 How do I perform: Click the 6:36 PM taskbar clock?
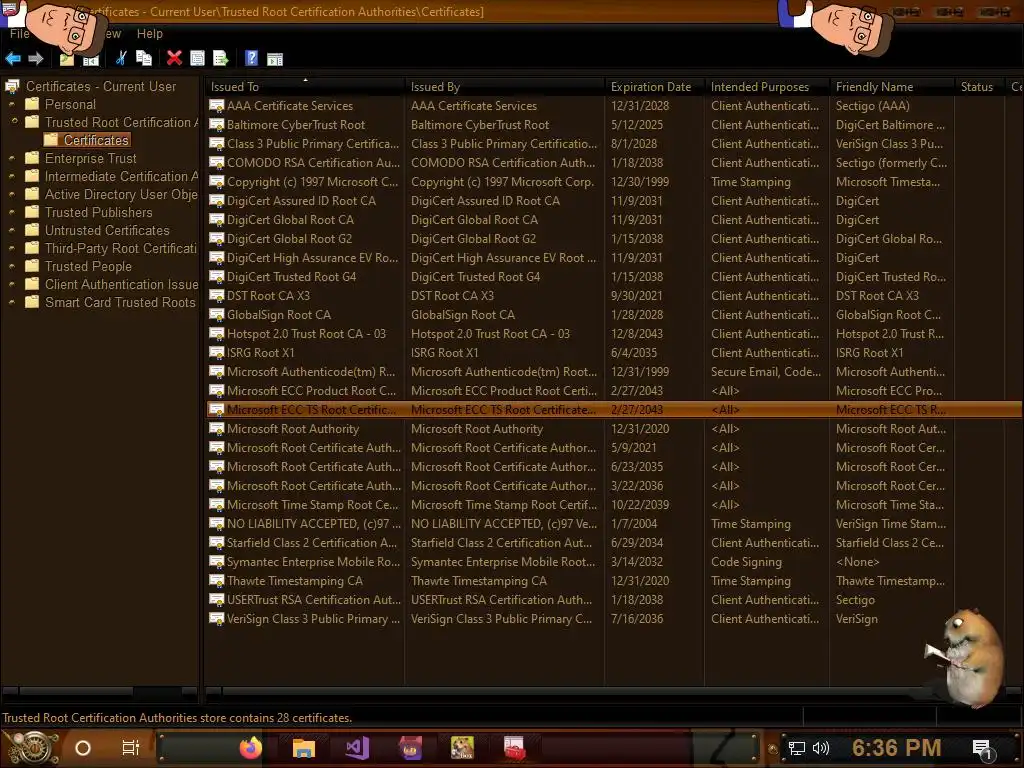tap(897, 748)
